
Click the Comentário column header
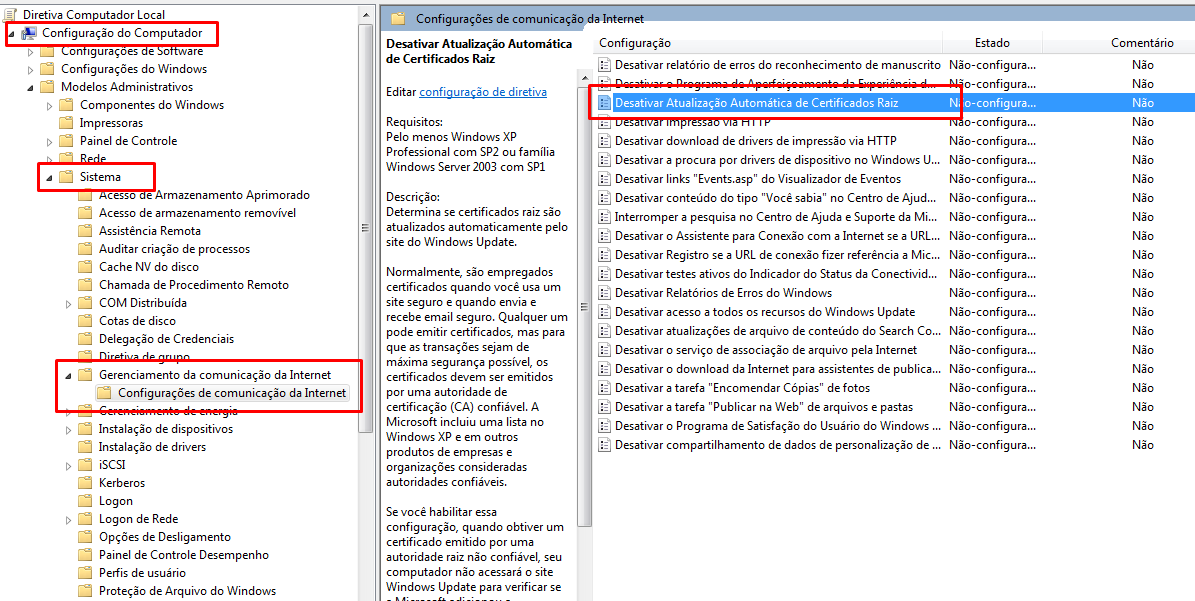[x=1142, y=43]
